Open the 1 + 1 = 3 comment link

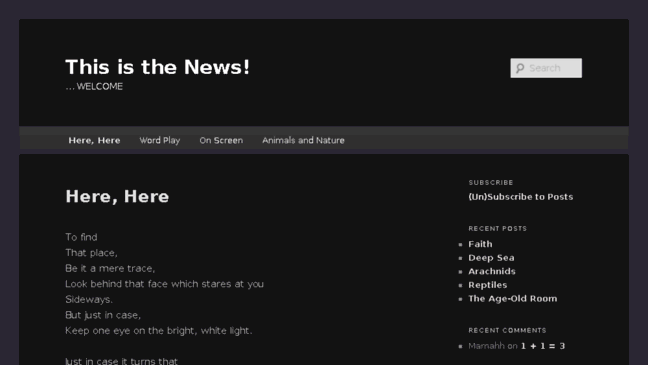click(x=543, y=346)
